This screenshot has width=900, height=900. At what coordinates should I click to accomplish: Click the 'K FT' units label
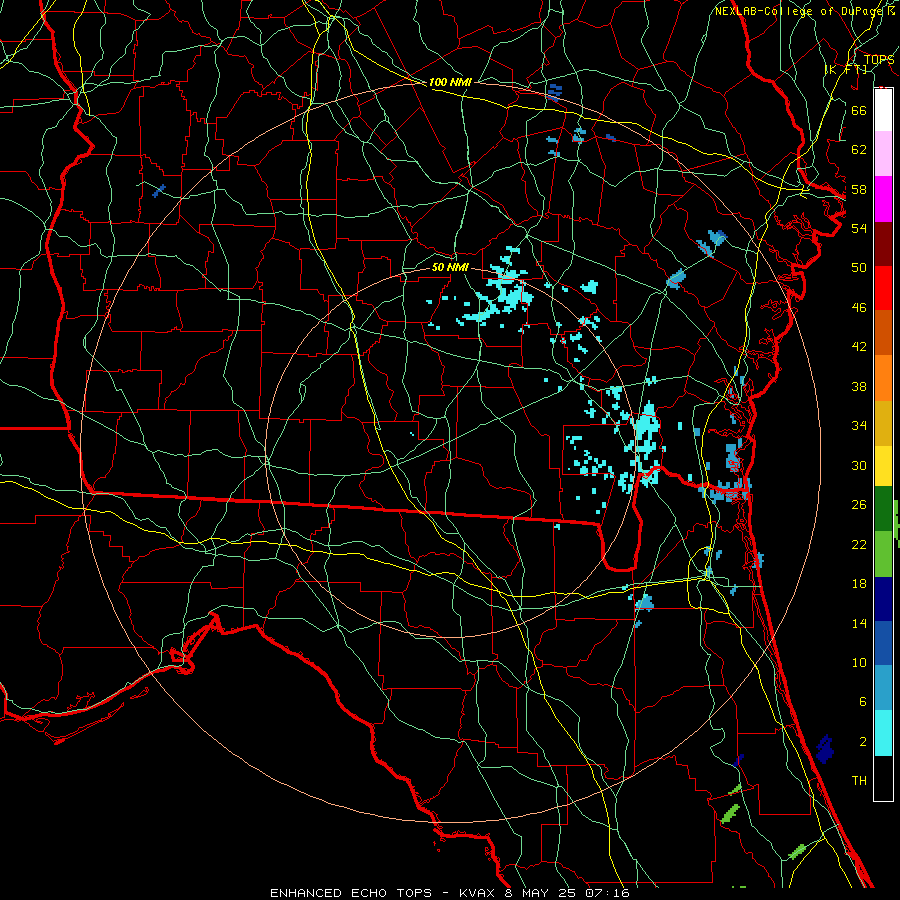click(x=845, y=69)
